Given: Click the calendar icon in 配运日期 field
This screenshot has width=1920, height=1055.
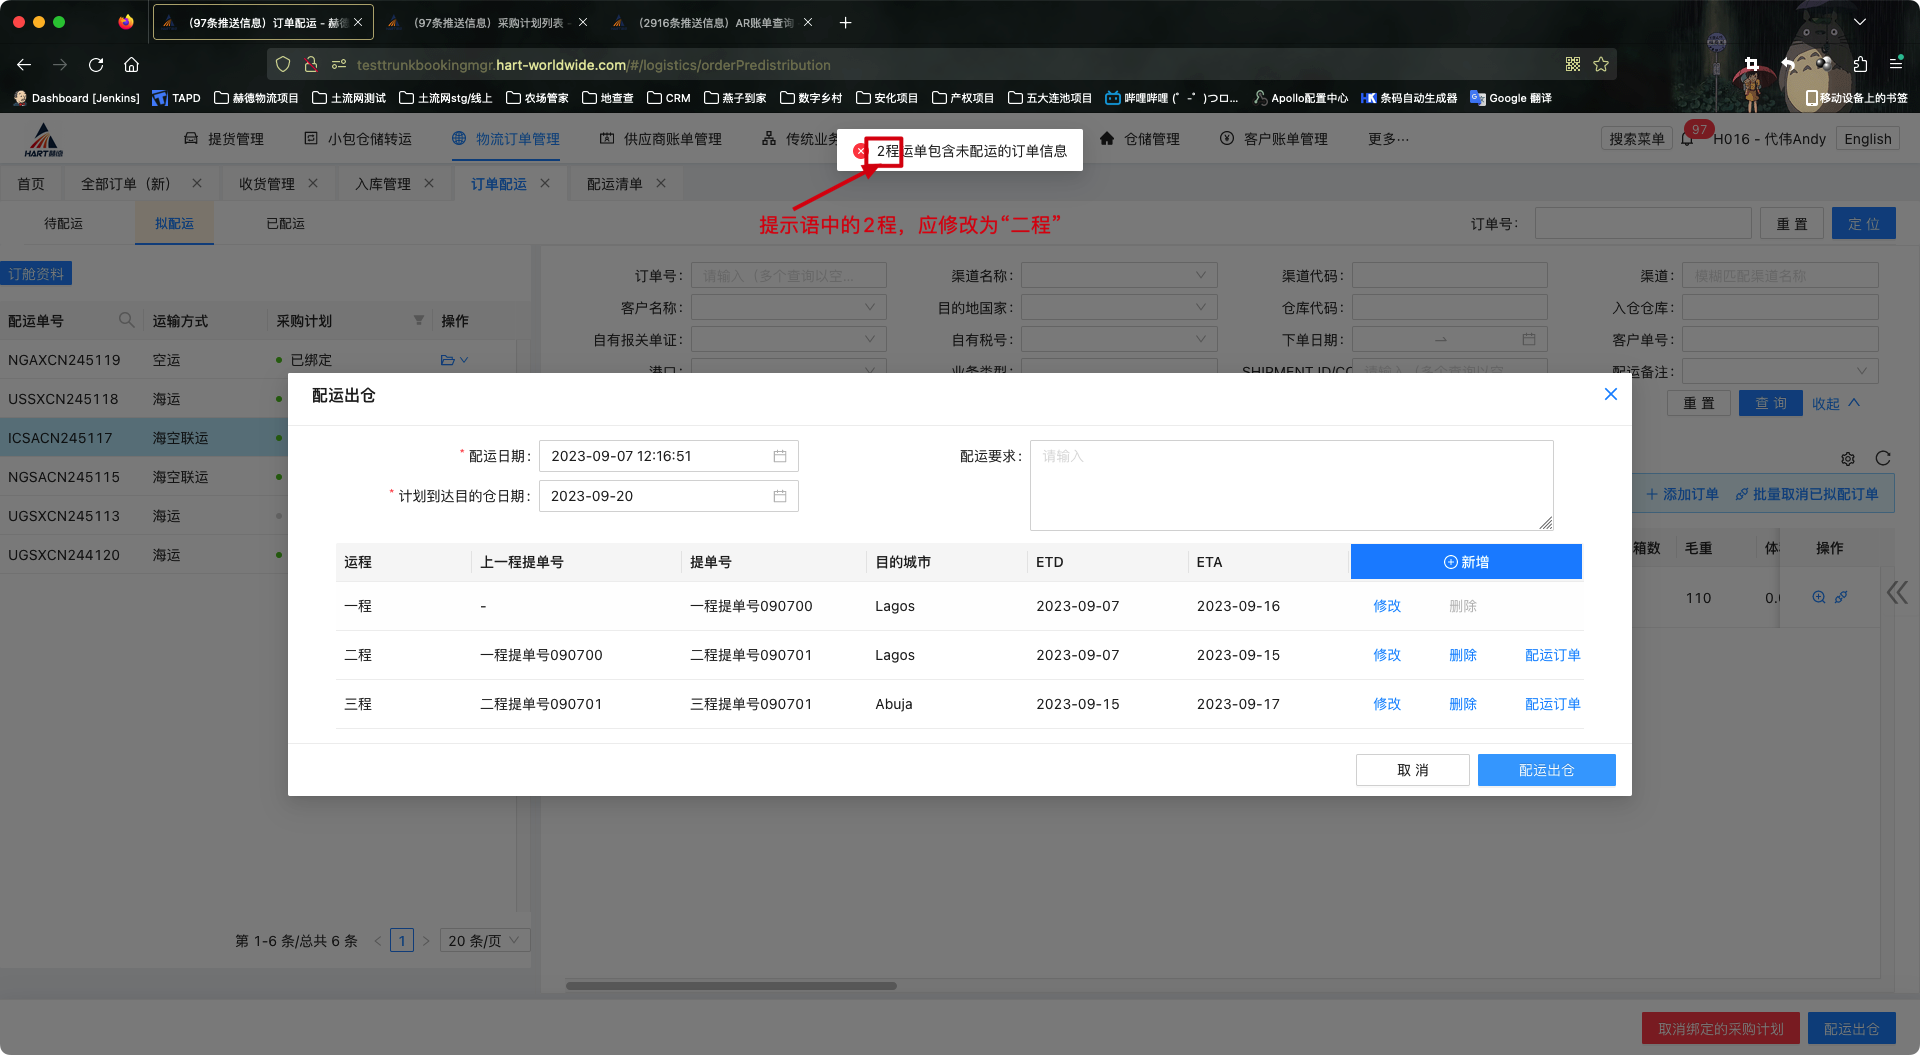Looking at the screenshot, I should click(x=779, y=456).
